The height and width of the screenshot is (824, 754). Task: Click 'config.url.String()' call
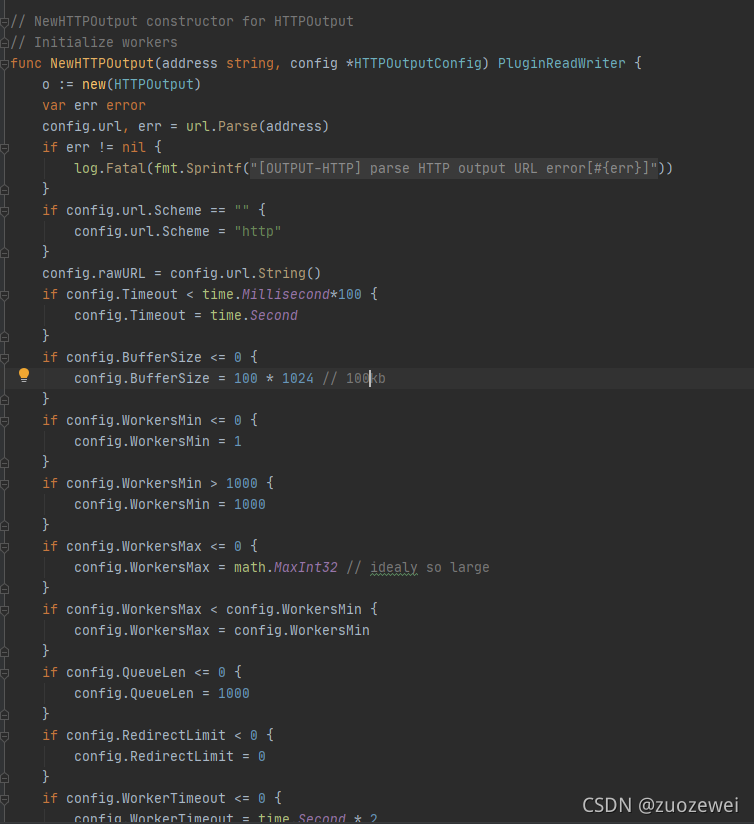245,274
